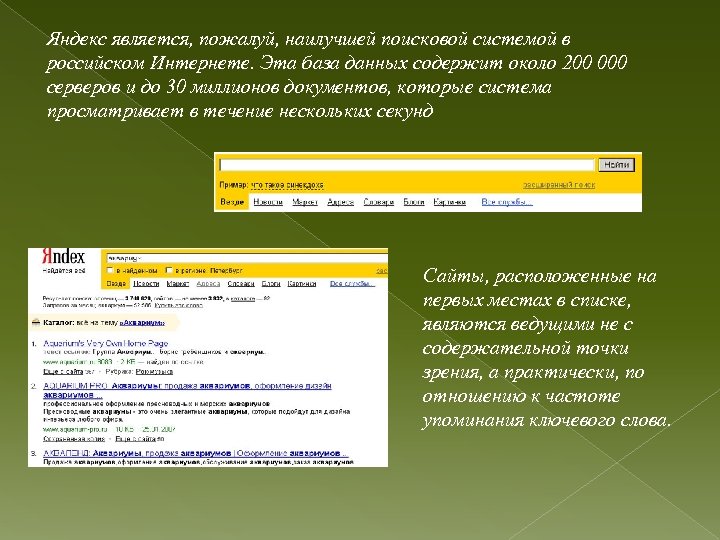The width and height of the screenshot is (720, 540).
Task: Open Словари tab on results page
Action: click(241, 284)
